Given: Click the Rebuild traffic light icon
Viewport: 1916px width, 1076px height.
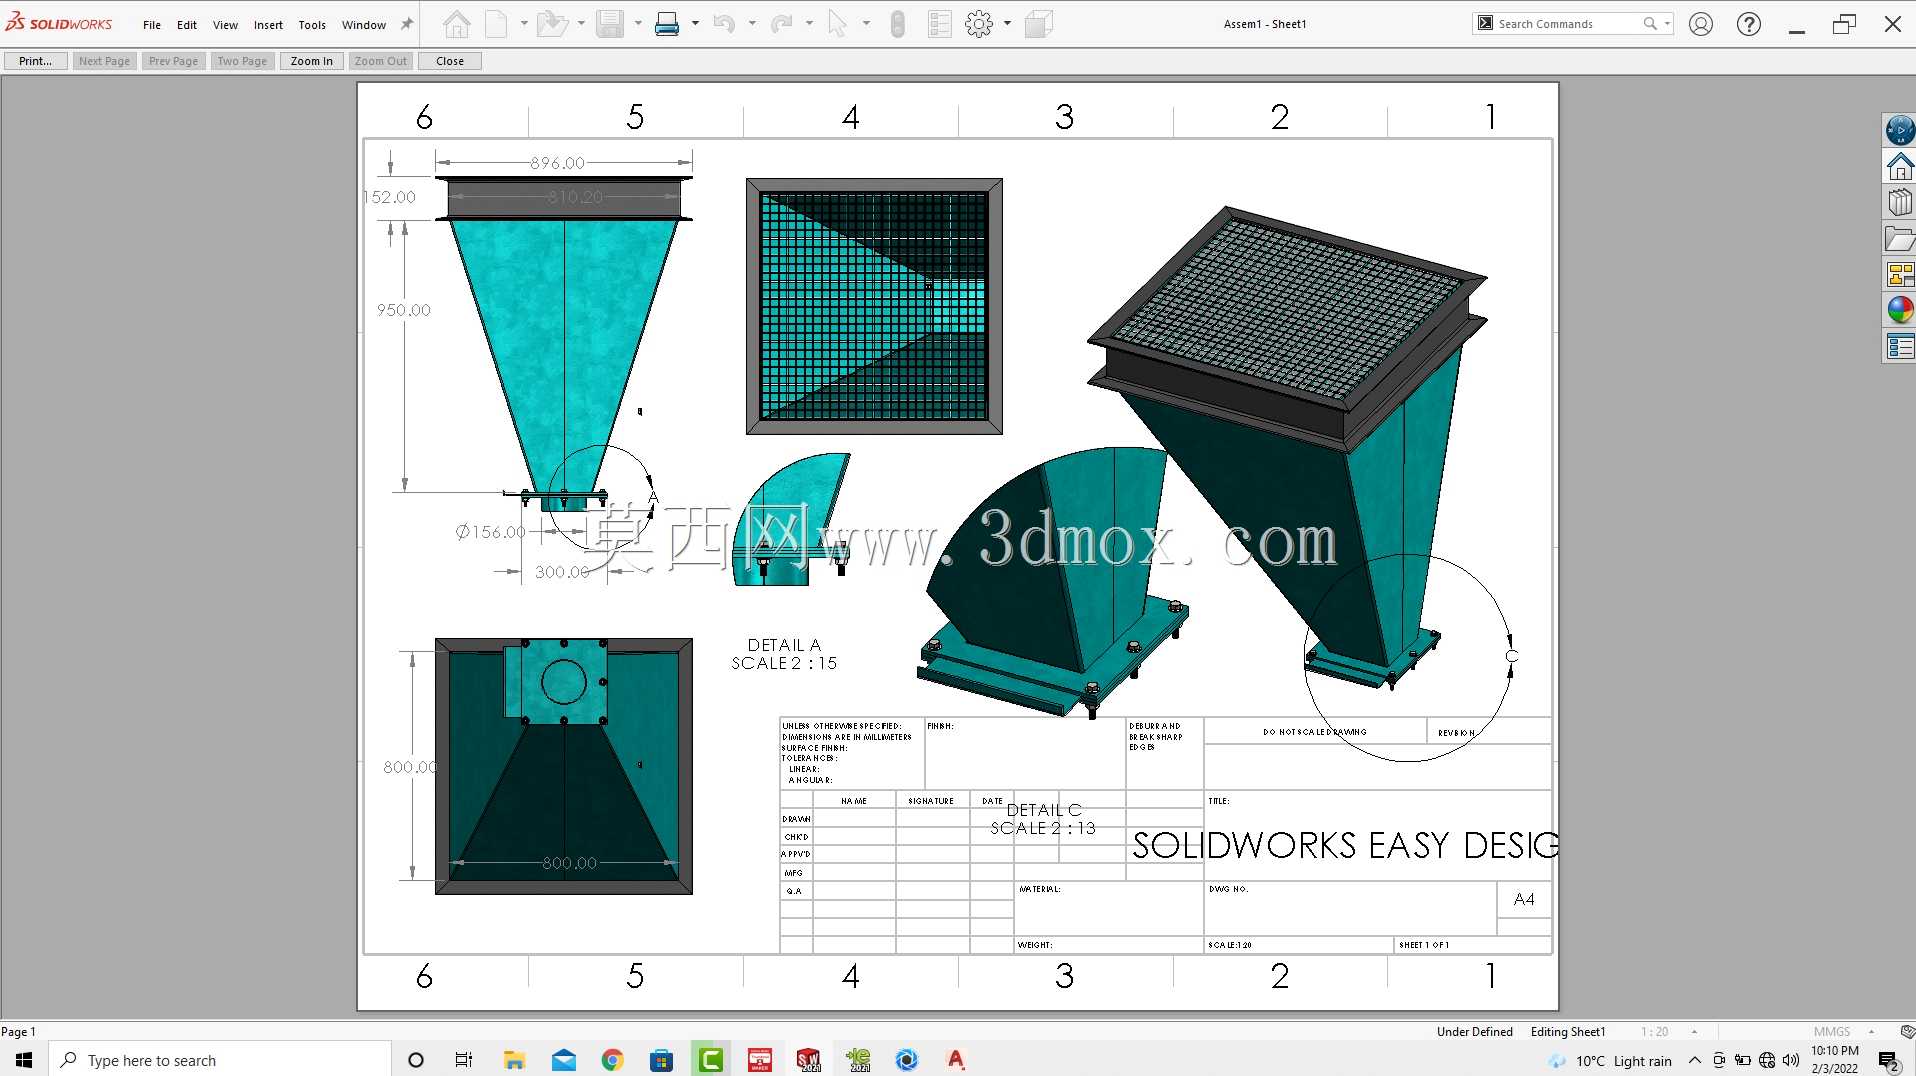Looking at the screenshot, I should [897, 24].
